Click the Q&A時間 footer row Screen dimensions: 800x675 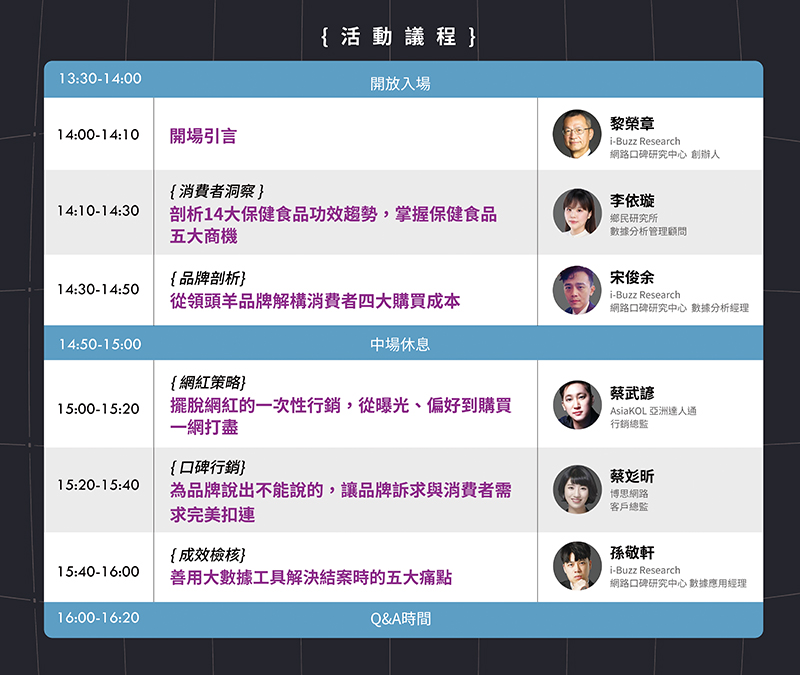[x=400, y=619]
